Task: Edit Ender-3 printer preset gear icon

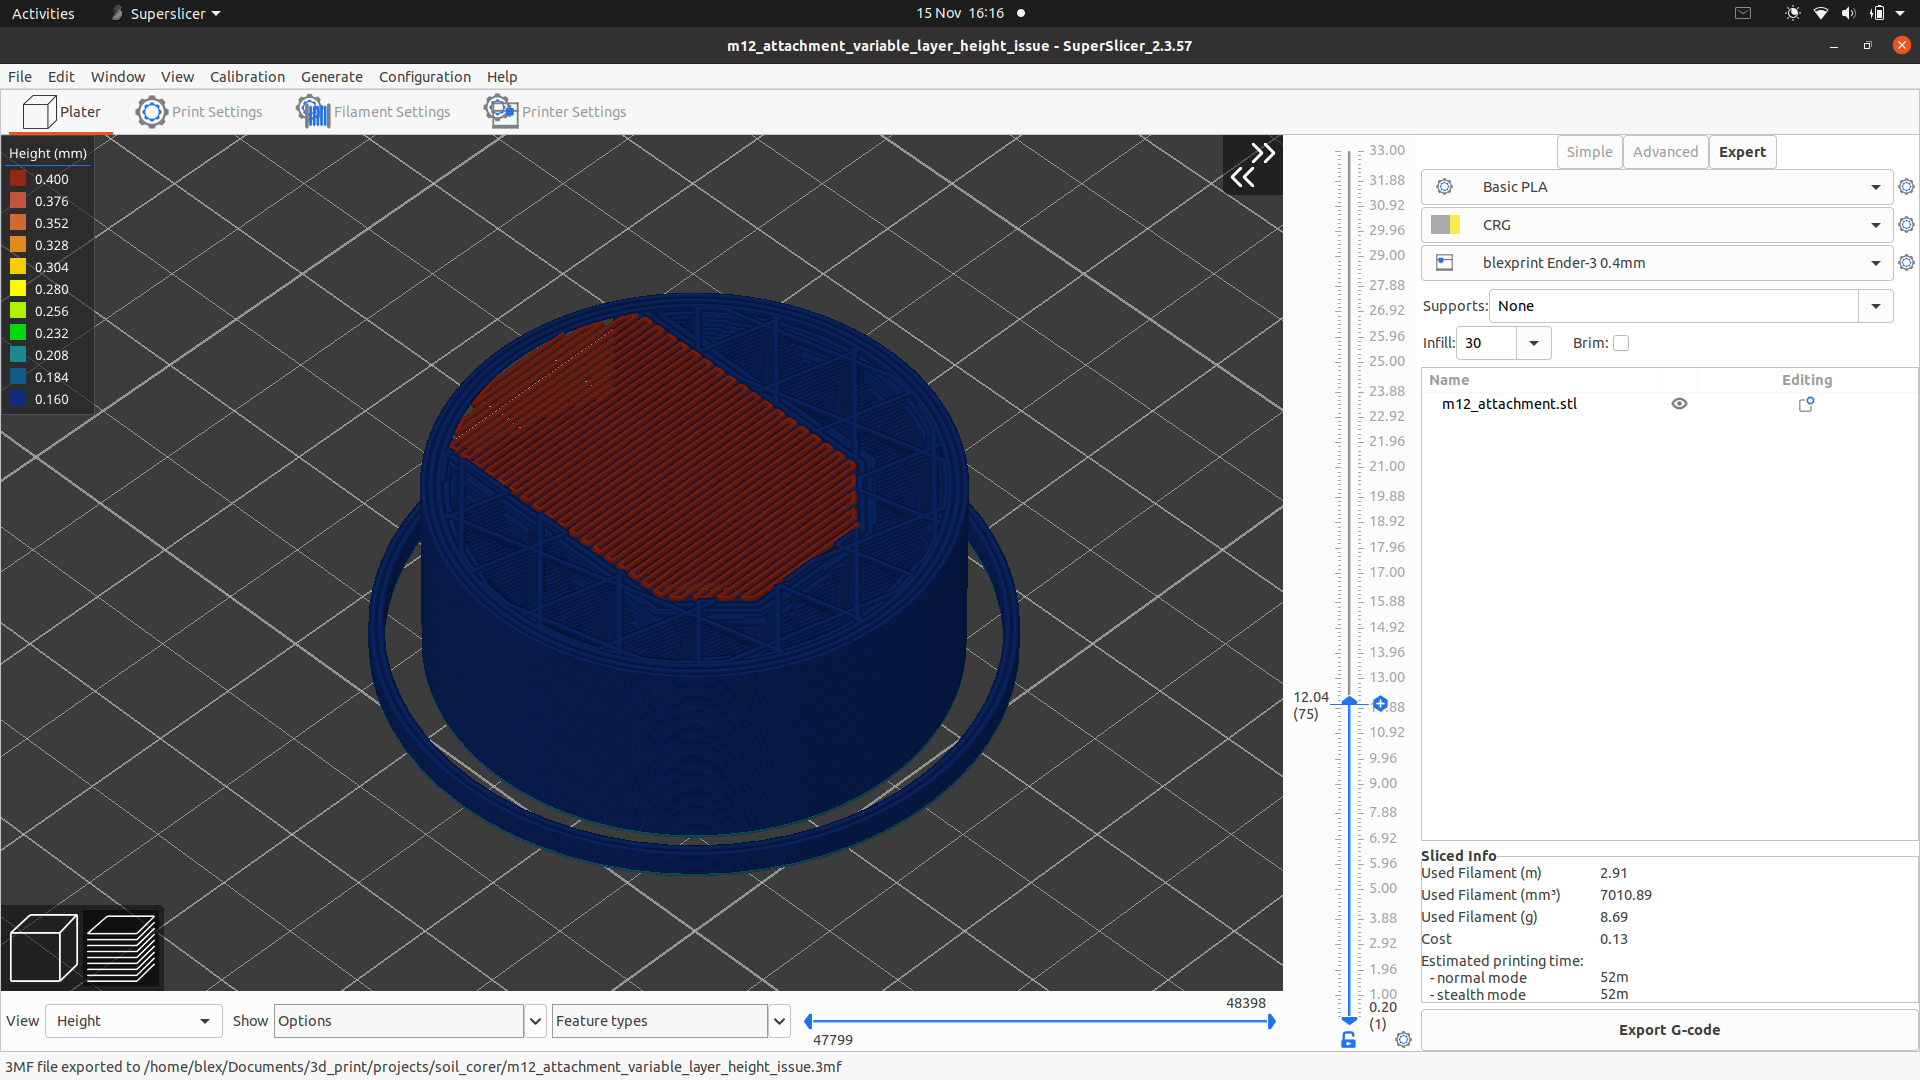Action: (x=1906, y=263)
